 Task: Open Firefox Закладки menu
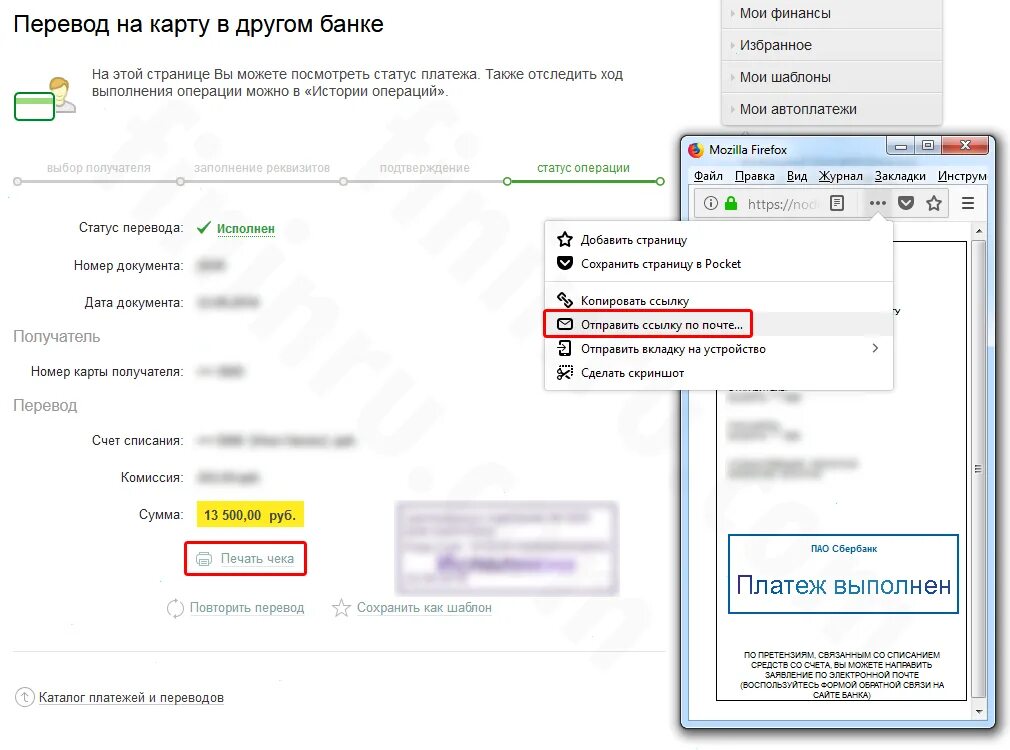(900, 176)
